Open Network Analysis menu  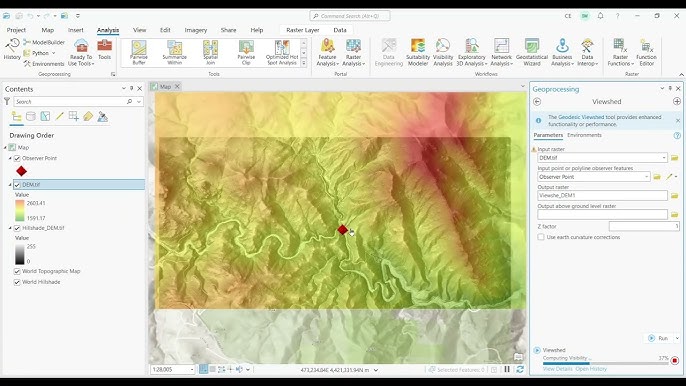point(501,52)
